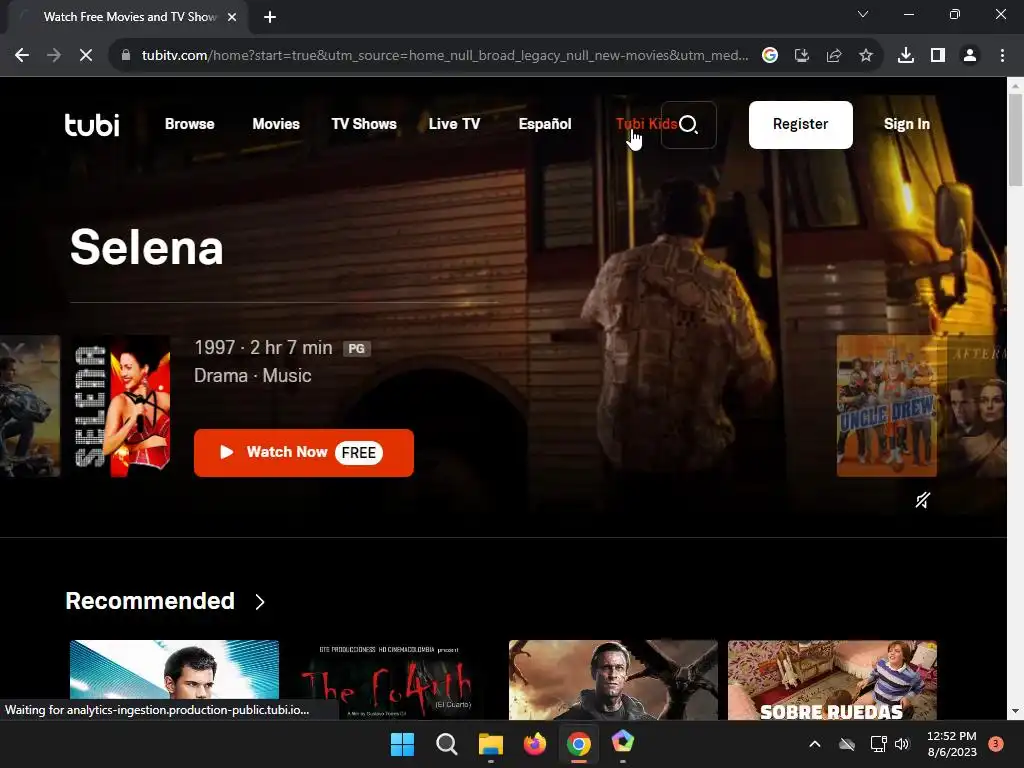Click the Chrome taskbar icon
This screenshot has width=1024, height=768.
579,744
